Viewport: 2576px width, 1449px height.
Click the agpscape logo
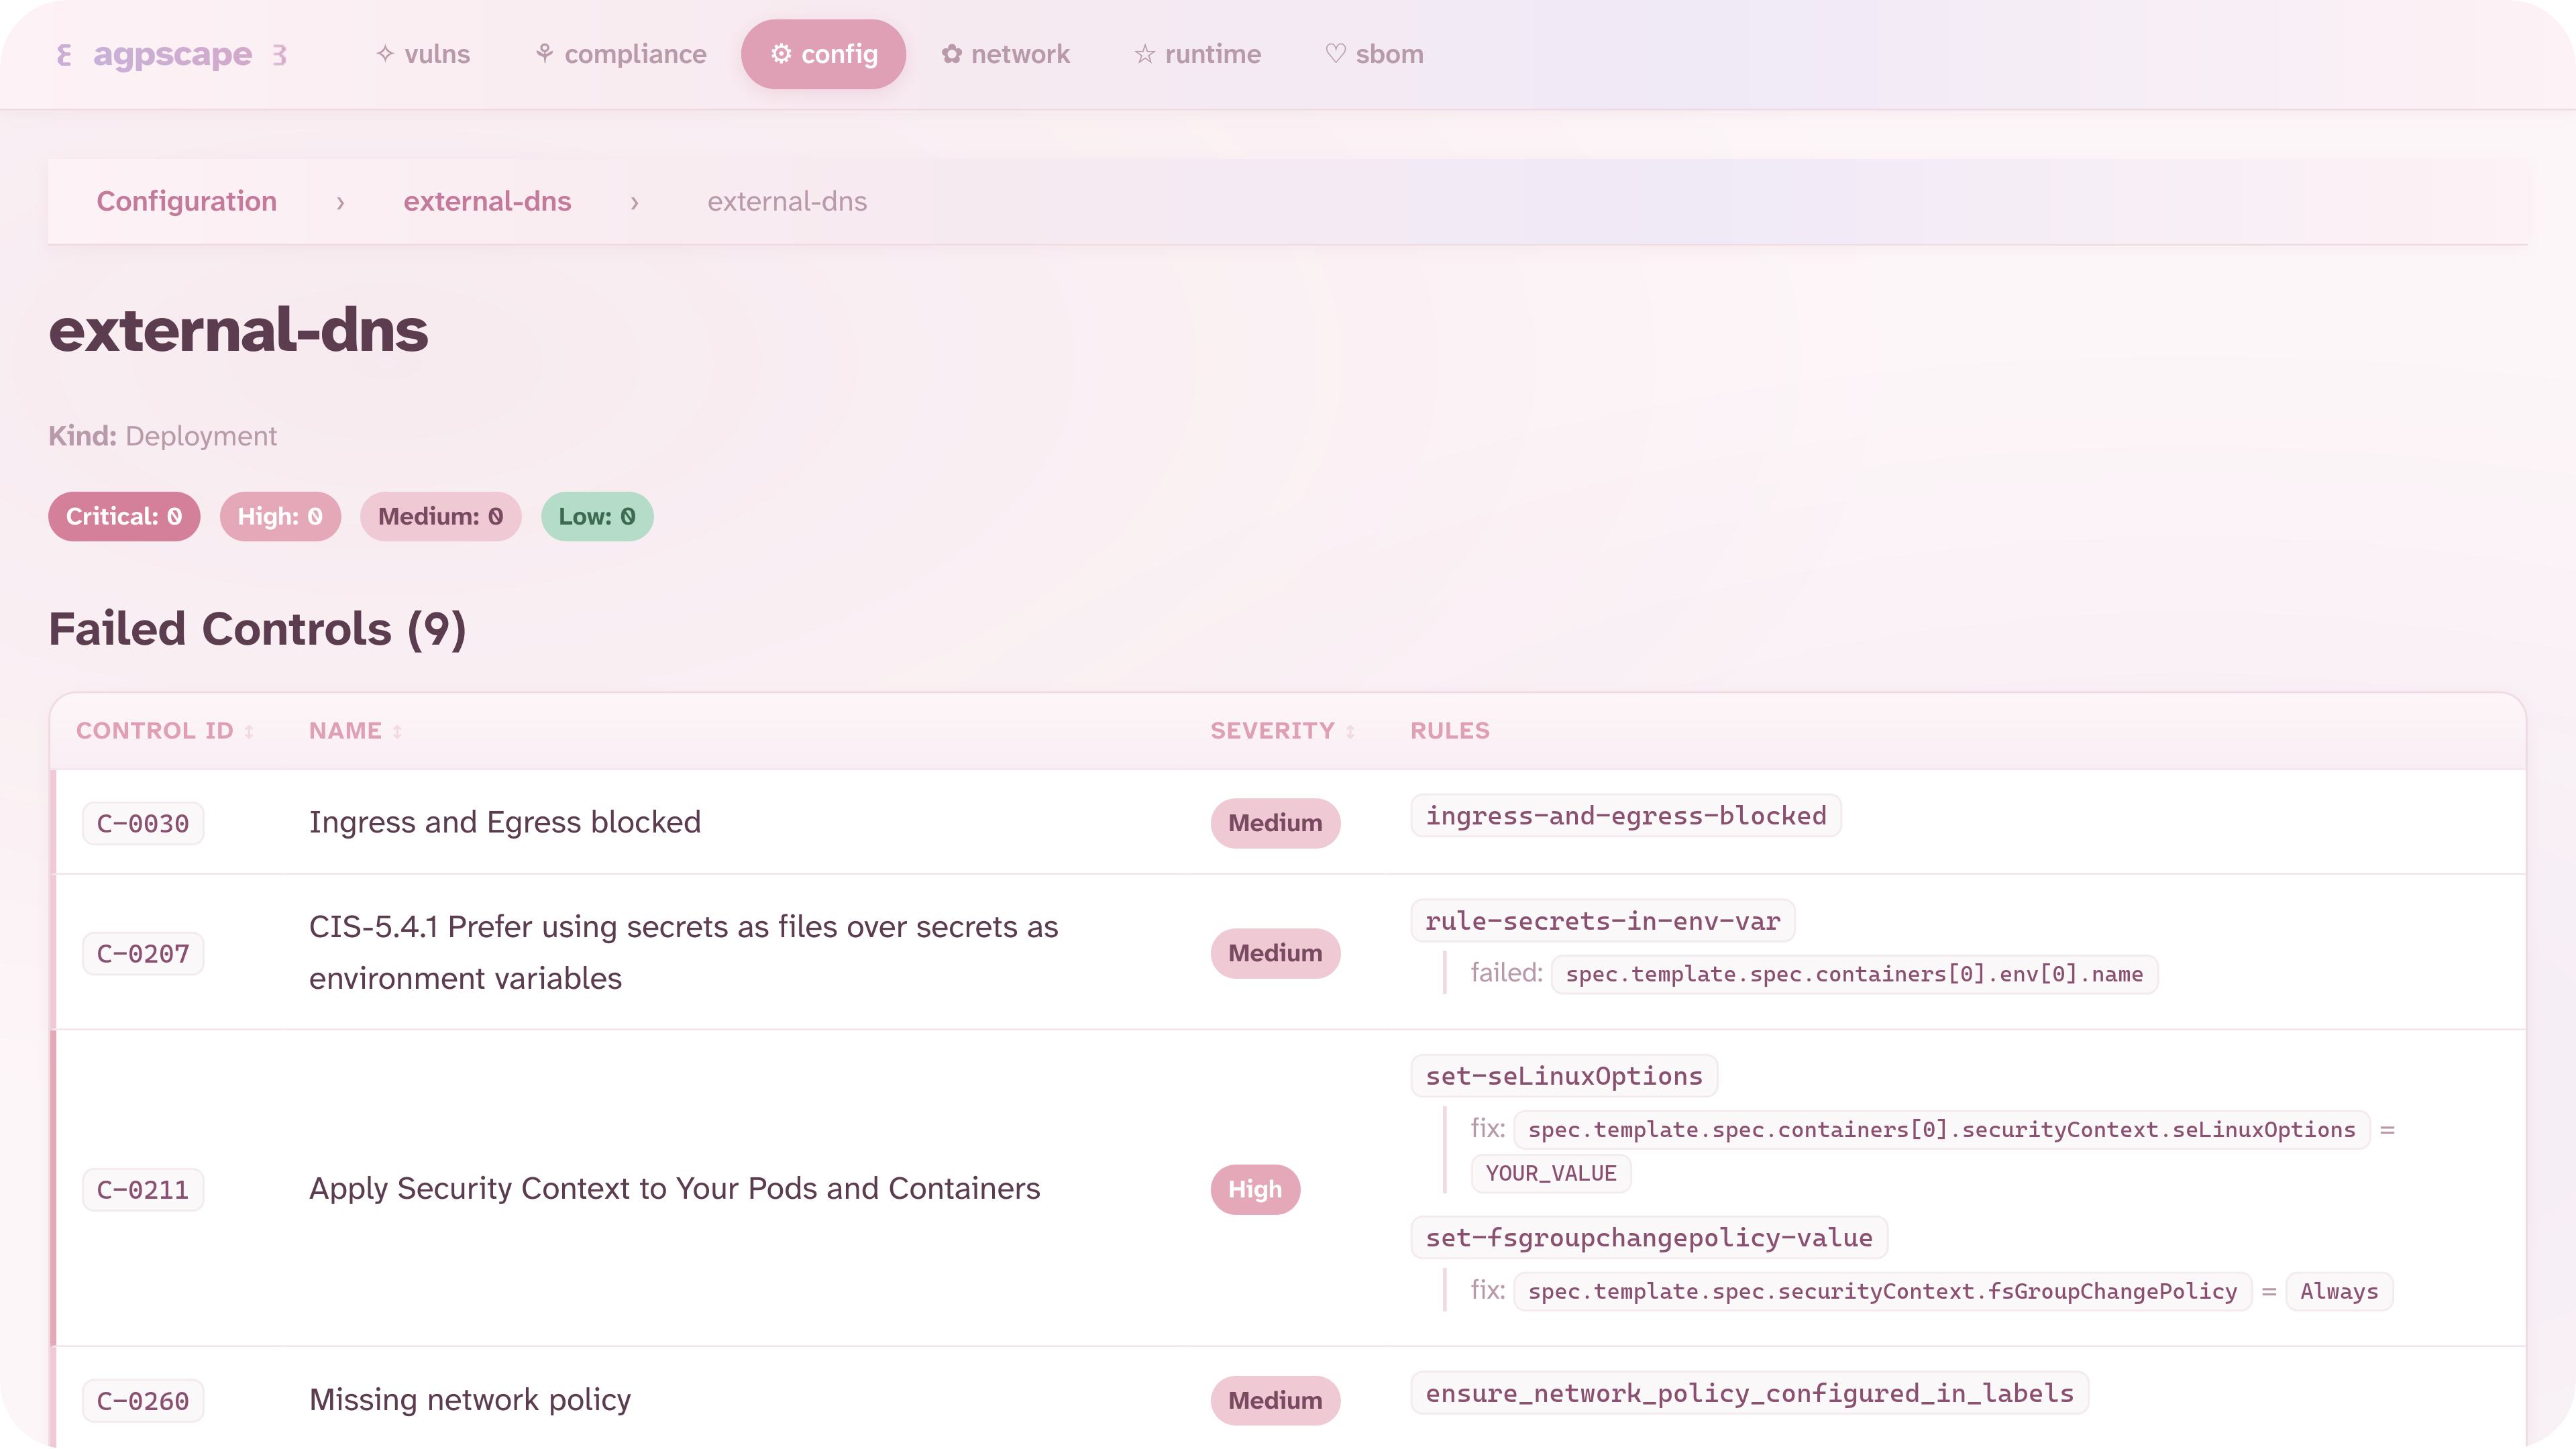tap(172, 54)
